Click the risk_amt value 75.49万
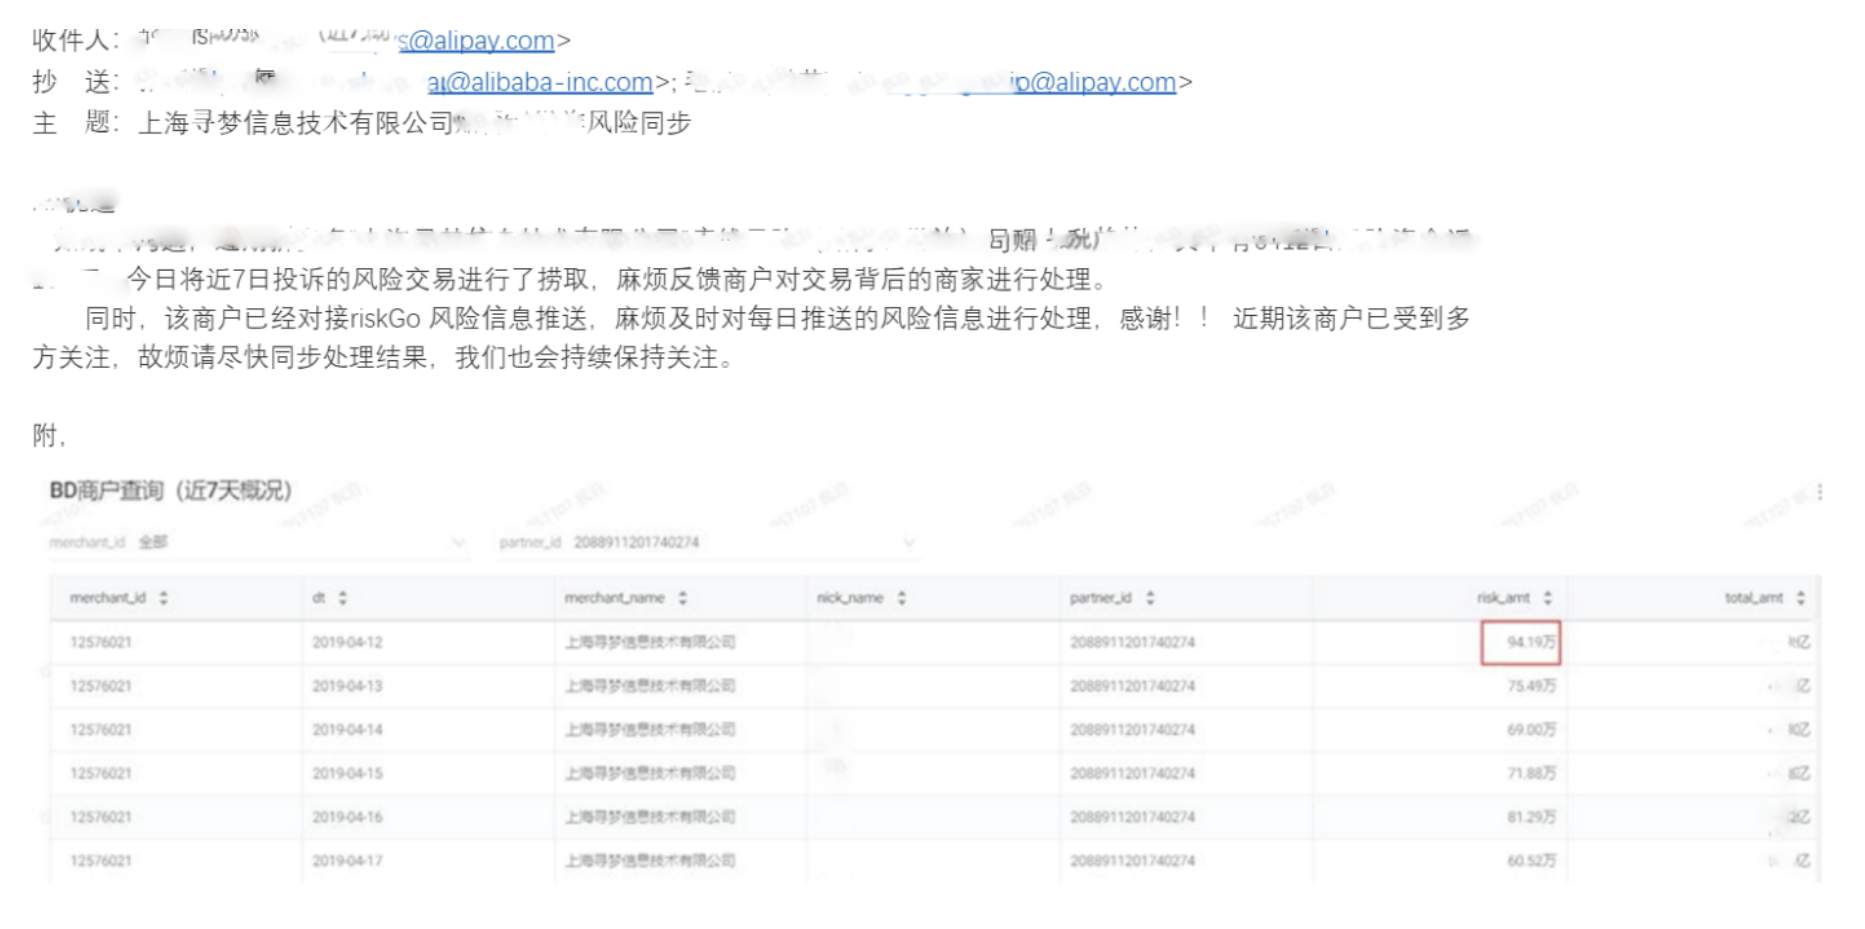 coord(1531,686)
